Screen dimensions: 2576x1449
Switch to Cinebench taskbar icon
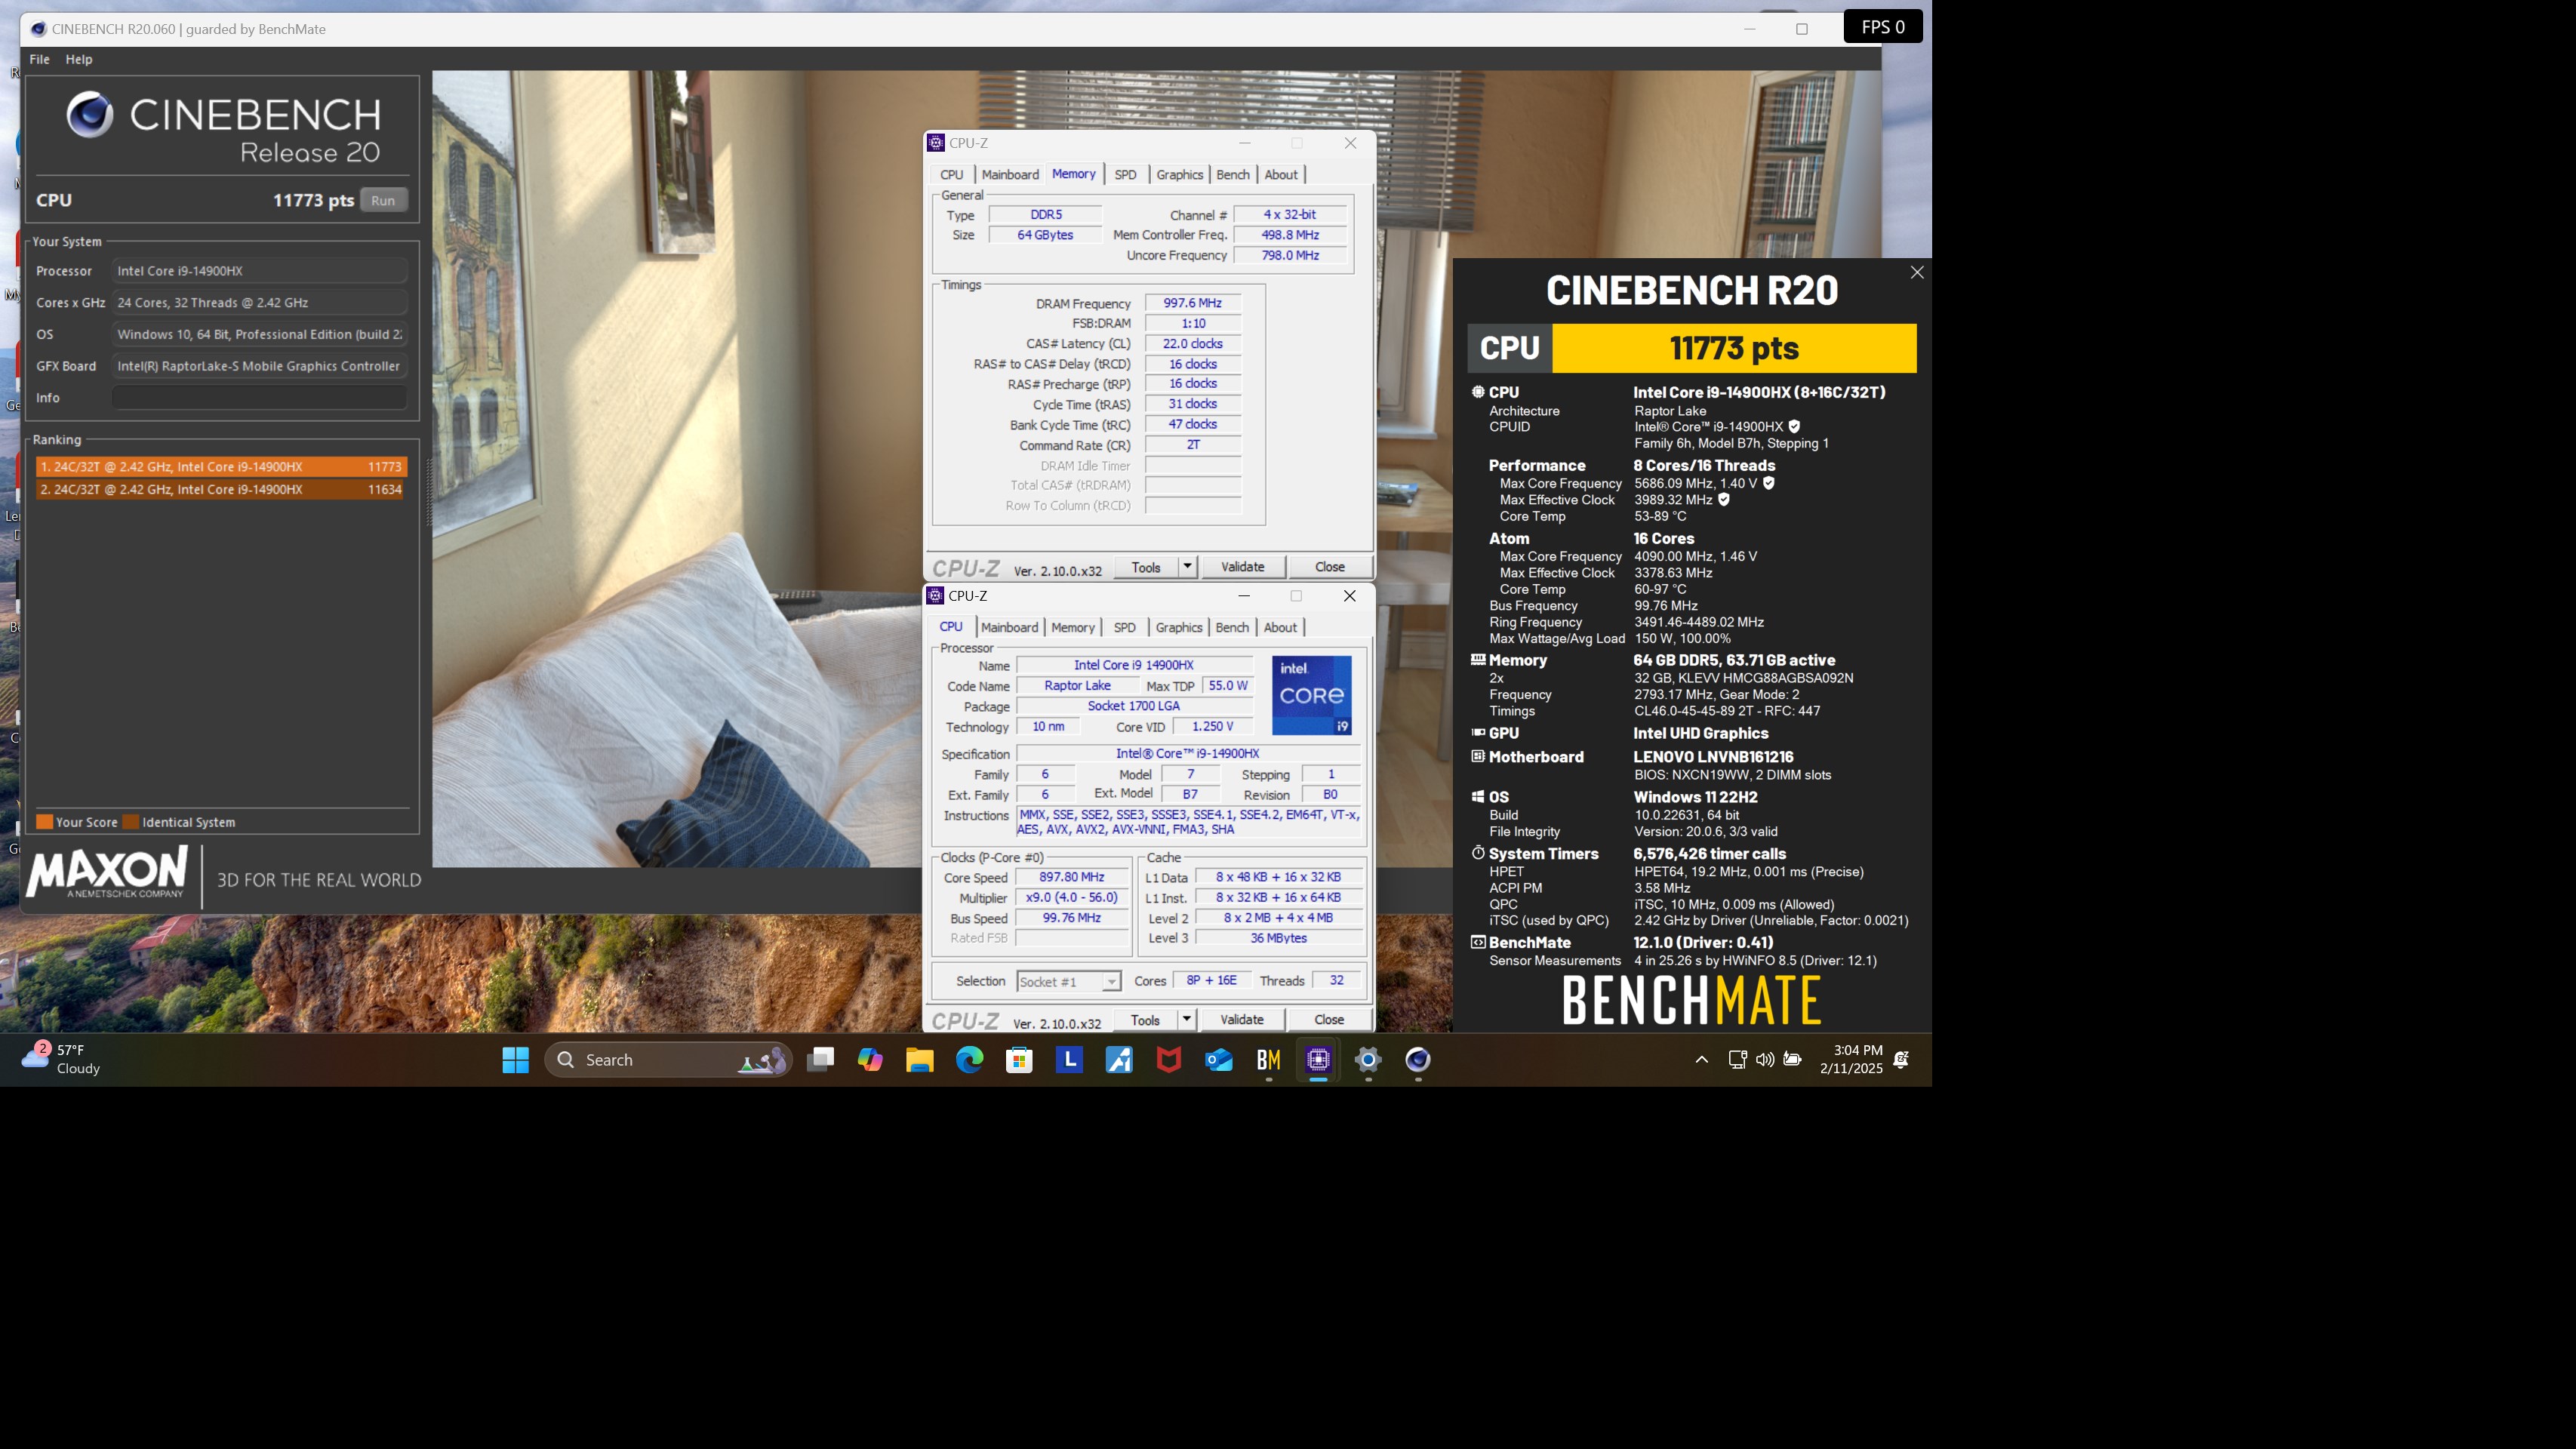pos(1418,1060)
